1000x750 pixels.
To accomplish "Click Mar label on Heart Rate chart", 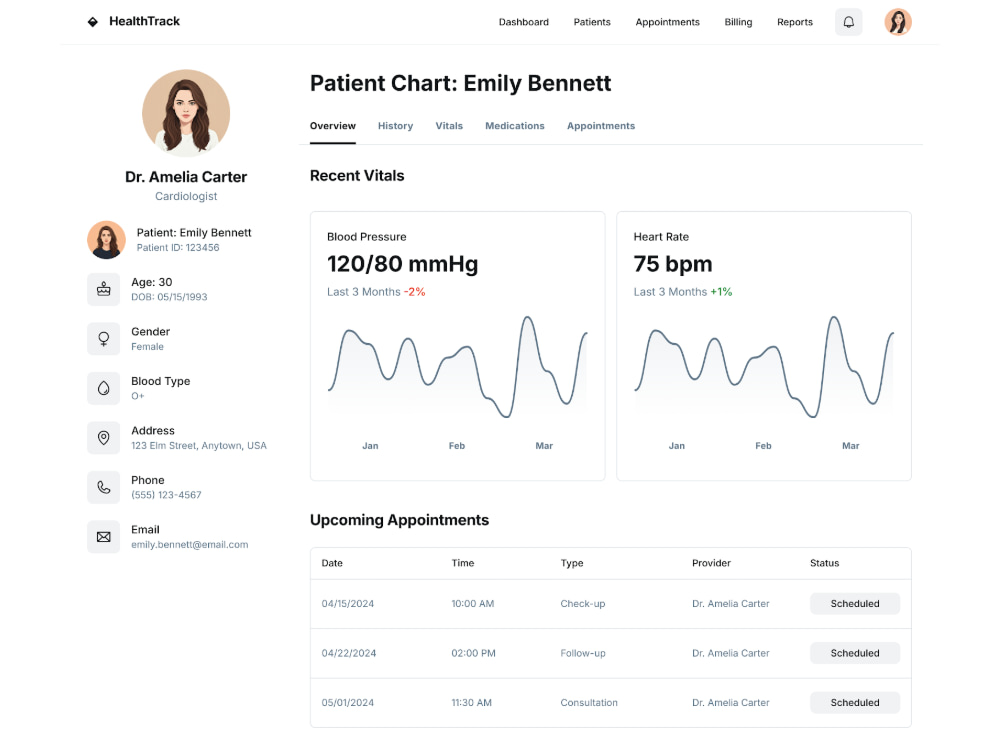I will [x=850, y=446].
